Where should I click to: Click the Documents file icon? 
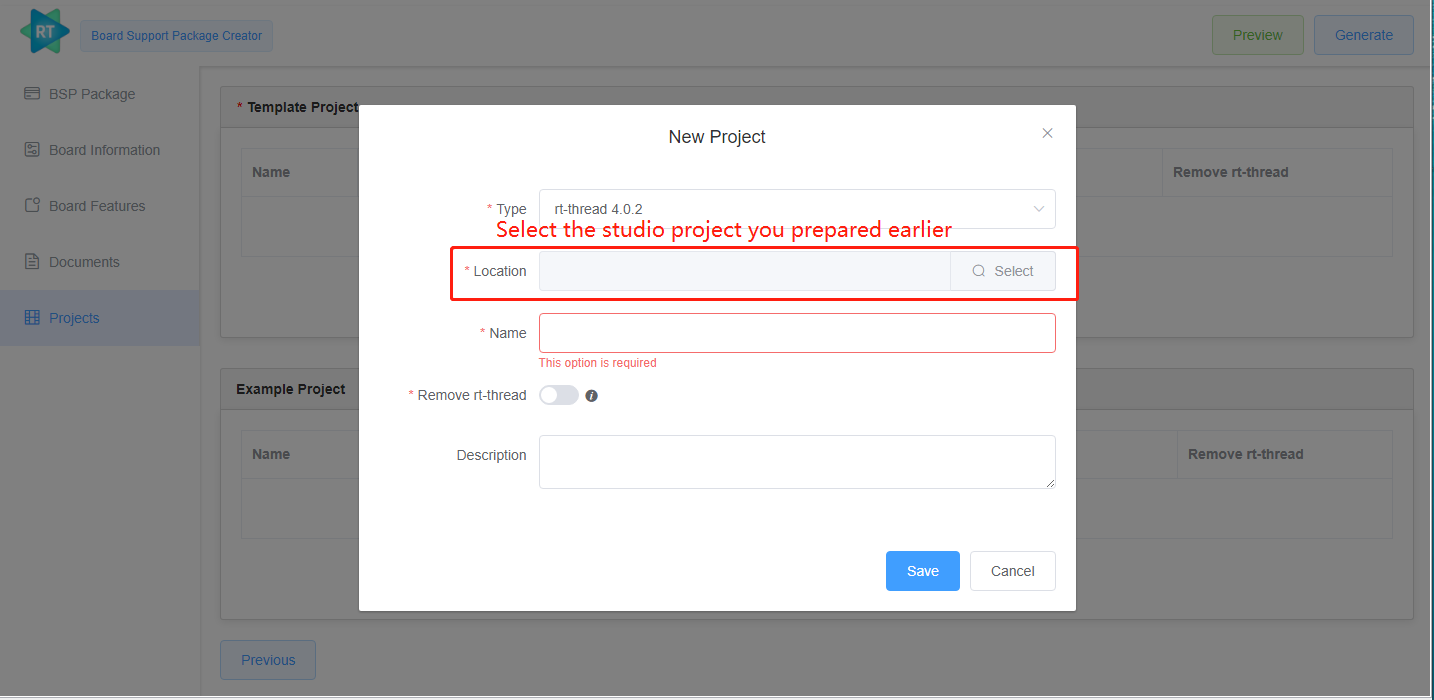tap(31, 261)
